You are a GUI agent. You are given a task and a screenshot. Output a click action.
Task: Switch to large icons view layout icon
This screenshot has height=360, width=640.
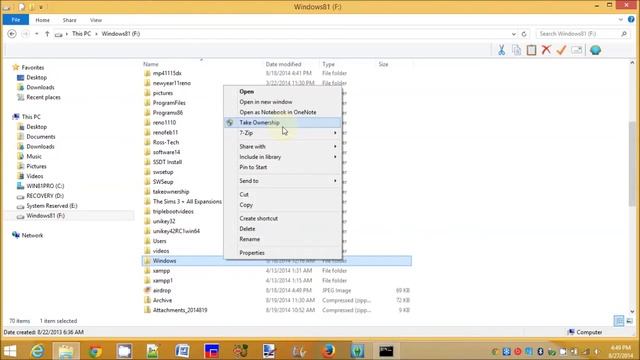pos(630,321)
